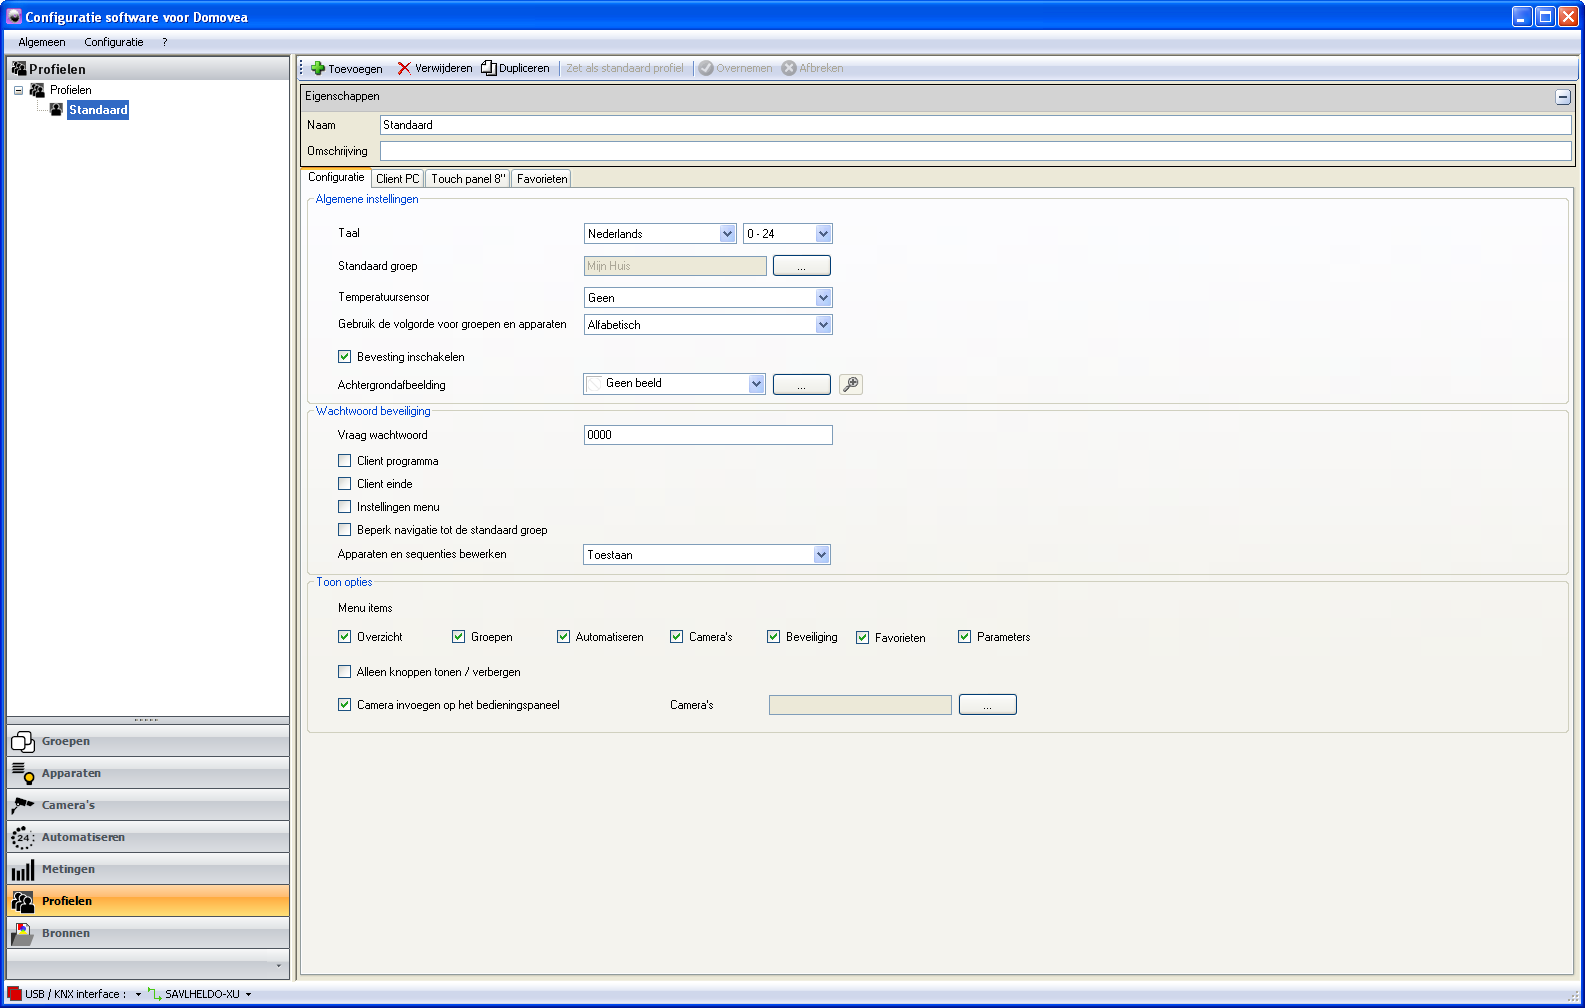Browse for Standaard groep with ... button

802,266
